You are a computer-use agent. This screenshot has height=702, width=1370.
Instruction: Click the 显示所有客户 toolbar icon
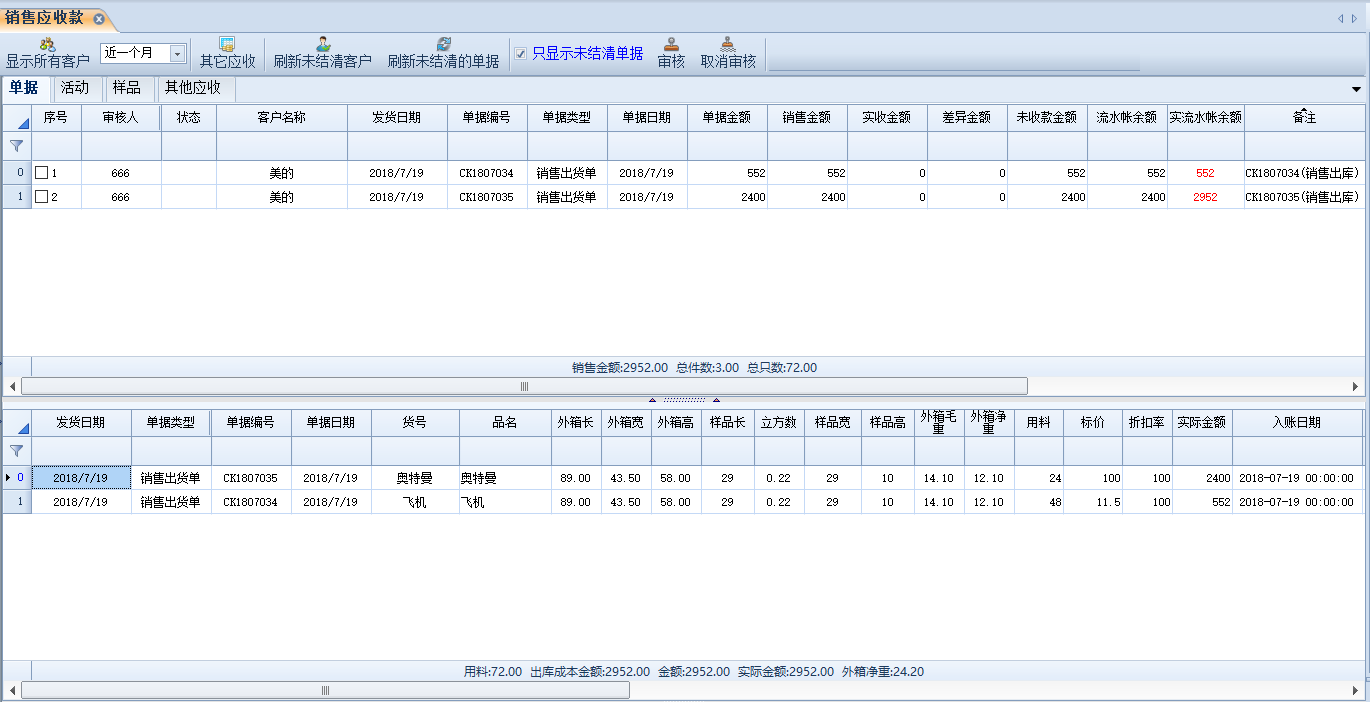tap(47, 45)
